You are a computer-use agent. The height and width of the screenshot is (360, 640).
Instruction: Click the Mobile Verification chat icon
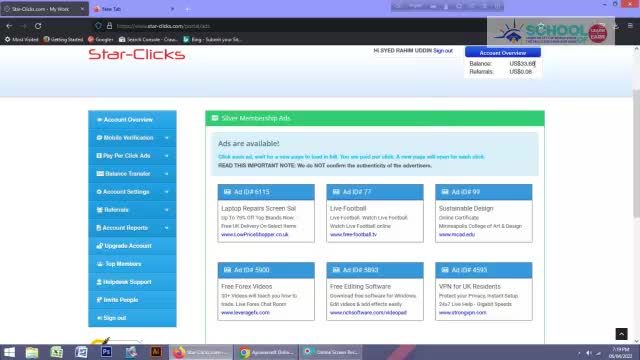(x=99, y=138)
